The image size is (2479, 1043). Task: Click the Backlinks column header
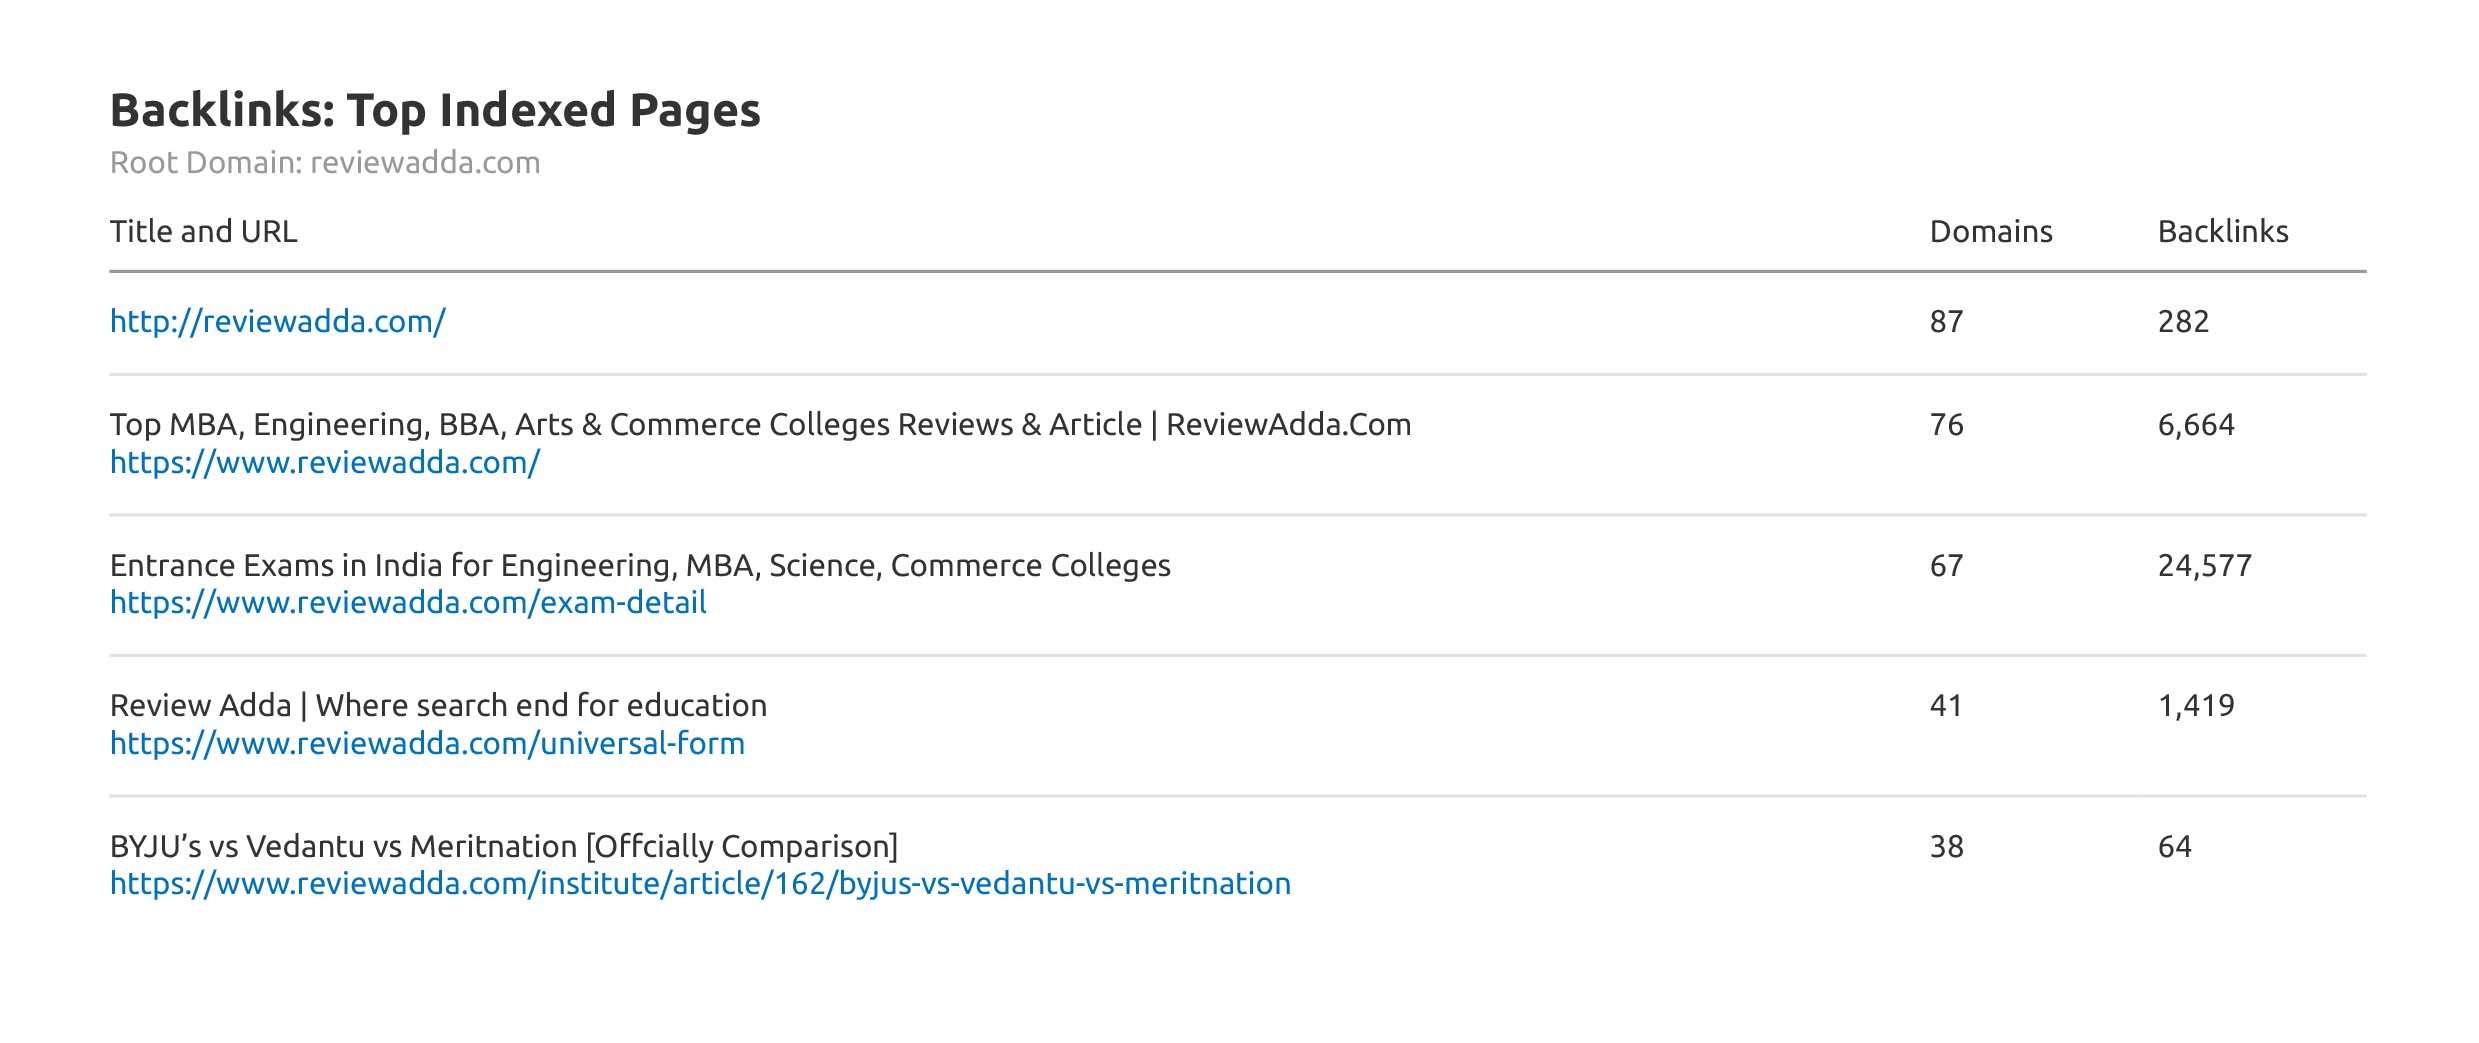[2222, 232]
